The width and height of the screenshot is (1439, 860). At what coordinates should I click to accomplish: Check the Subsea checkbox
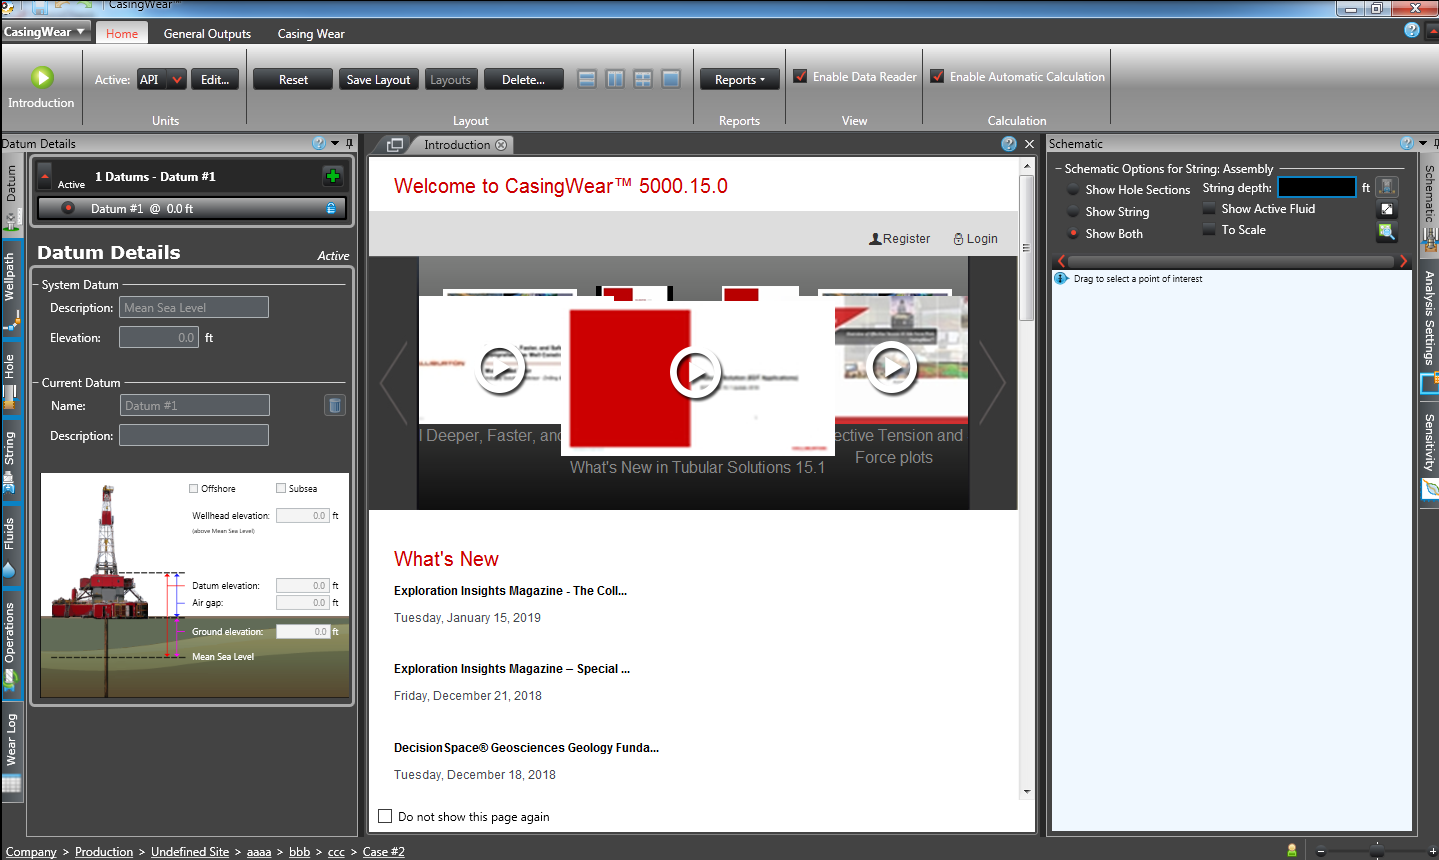[x=281, y=489]
